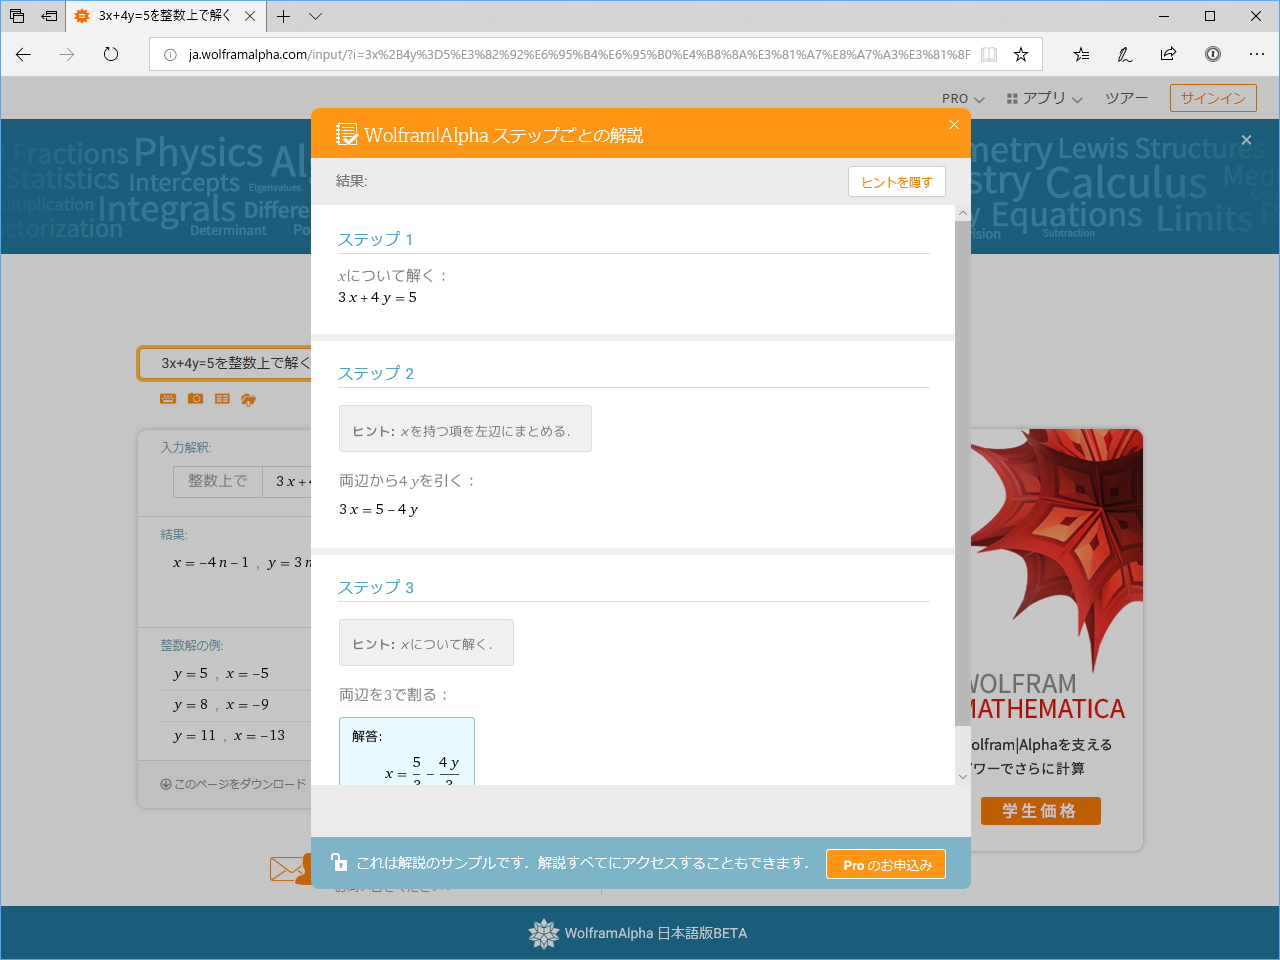This screenshot has width=1280, height=960.
Task: Add this page to favorites with star
Action: click(1021, 55)
